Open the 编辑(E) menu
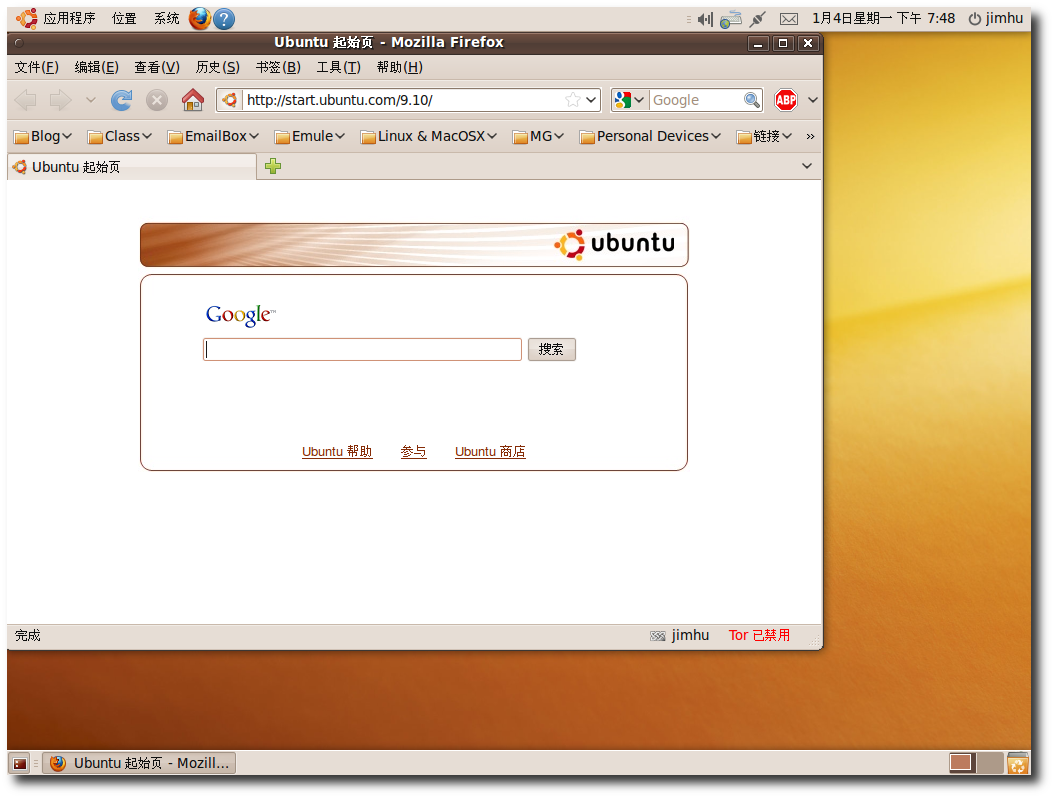 [x=97, y=67]
